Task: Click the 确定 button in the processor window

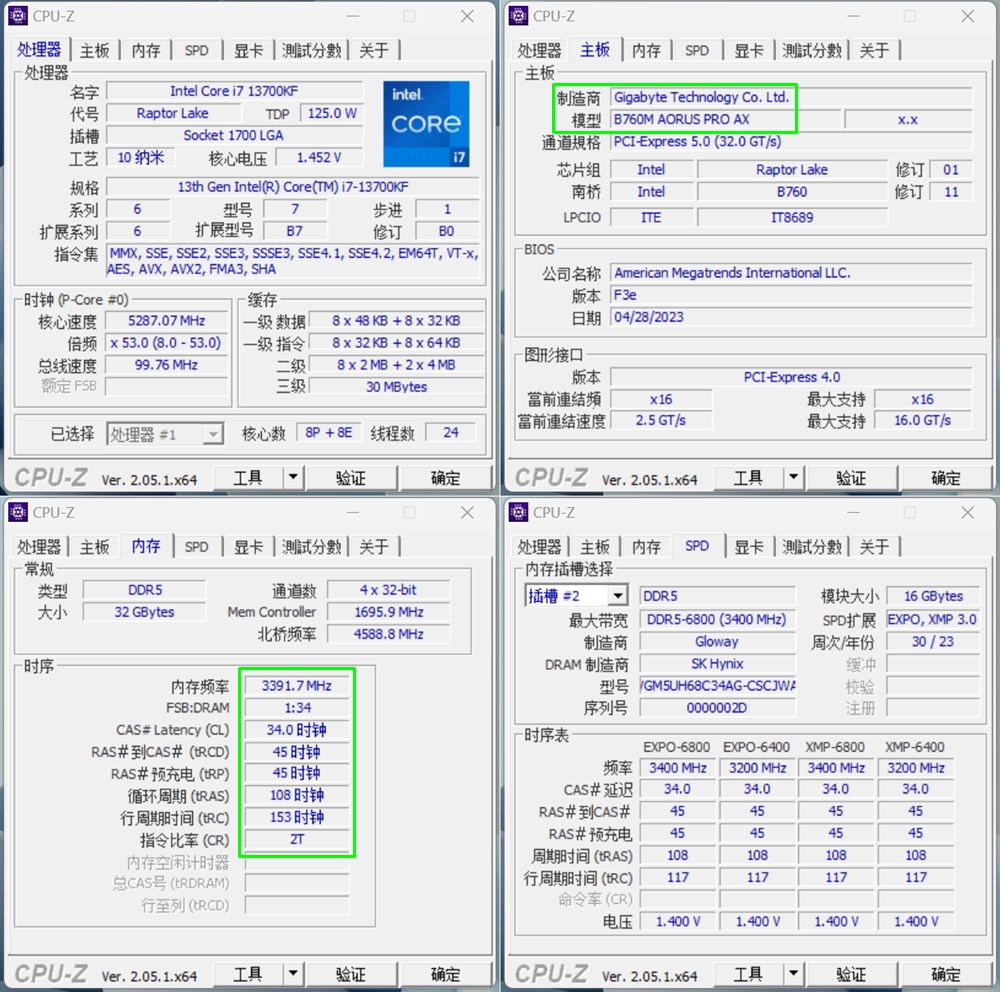Action: pos(445,477)
